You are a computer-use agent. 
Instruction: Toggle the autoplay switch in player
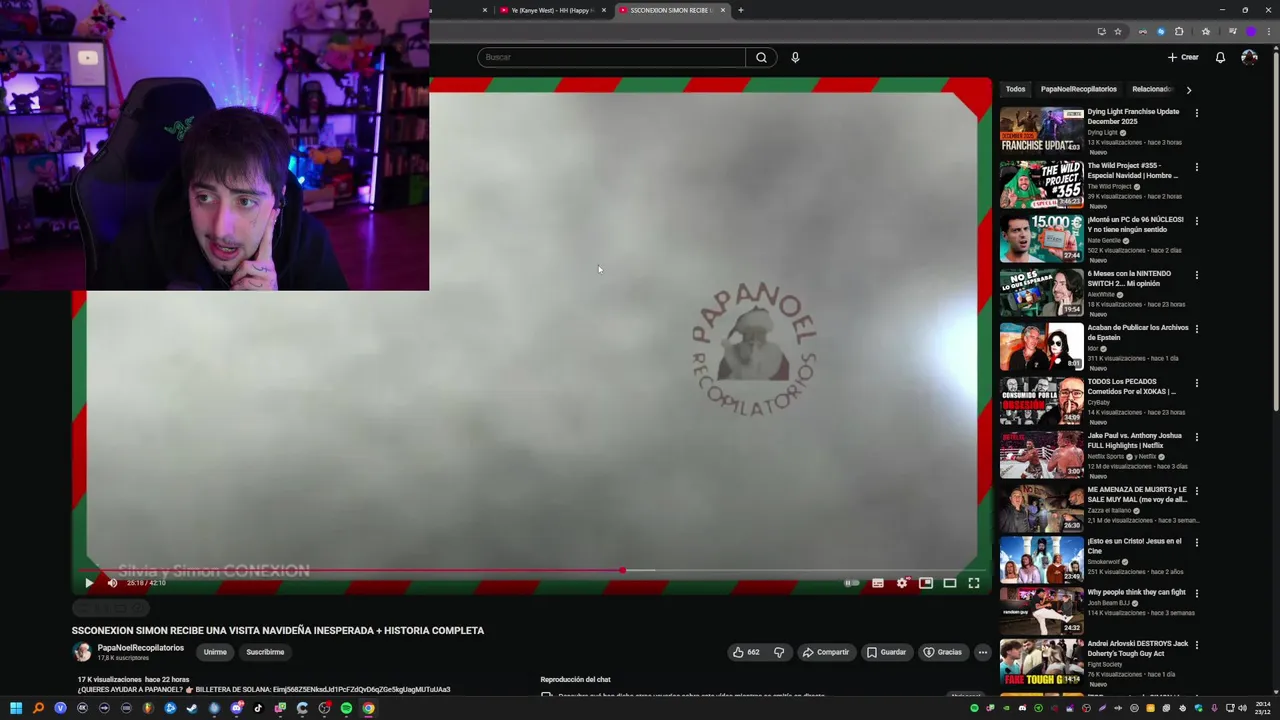click(x=851, y=583)
